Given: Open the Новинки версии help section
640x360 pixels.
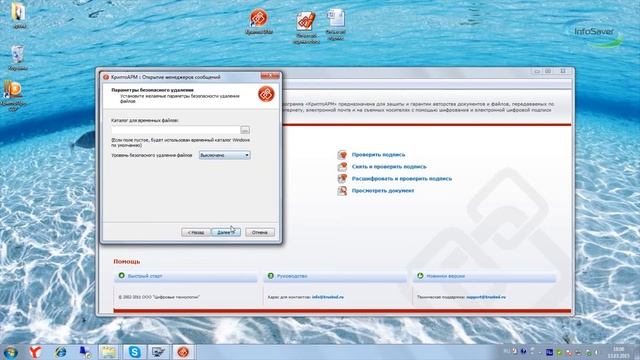Looking at the screenshot, I should 446,276.
